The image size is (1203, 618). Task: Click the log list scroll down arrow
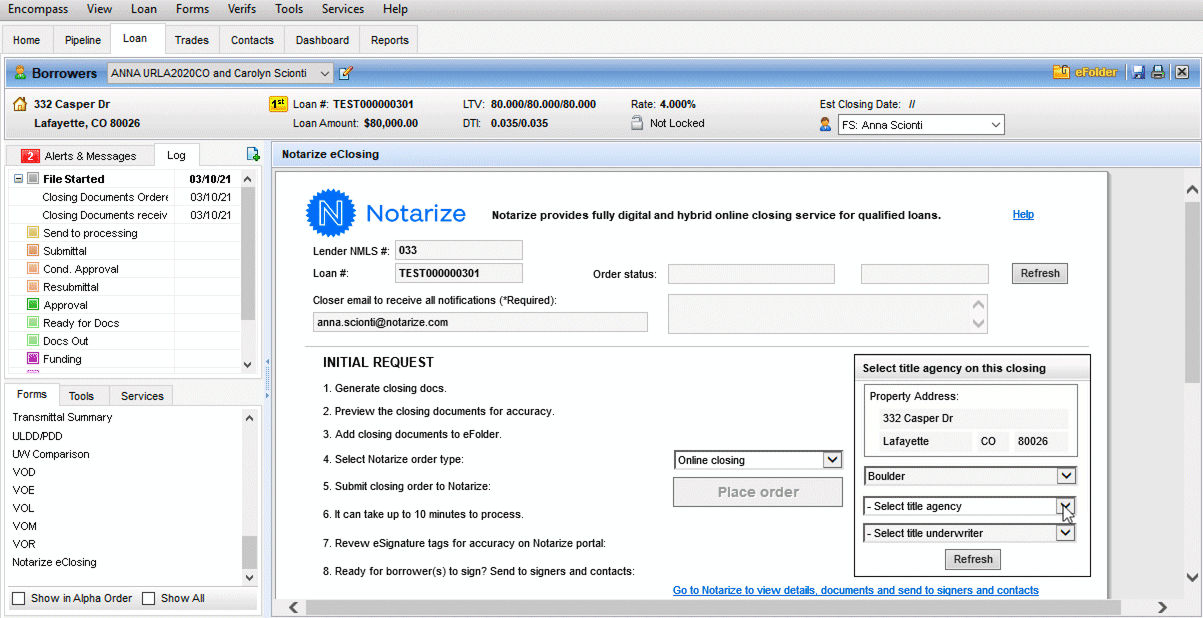(249, 366)
